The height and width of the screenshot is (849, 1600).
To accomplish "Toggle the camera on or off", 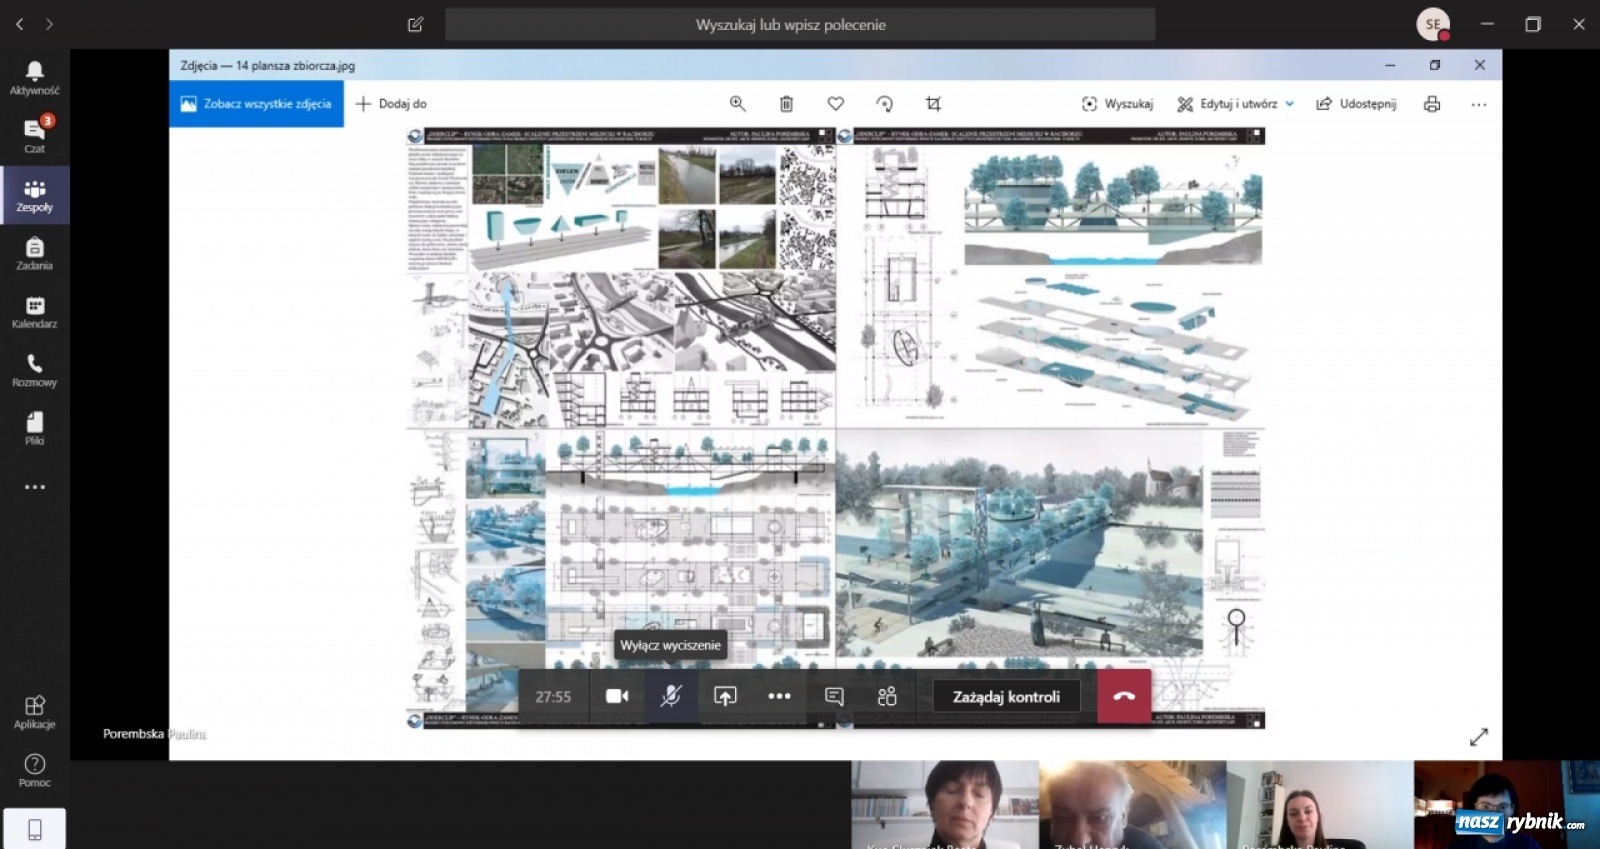I will (x=617, y=696).
